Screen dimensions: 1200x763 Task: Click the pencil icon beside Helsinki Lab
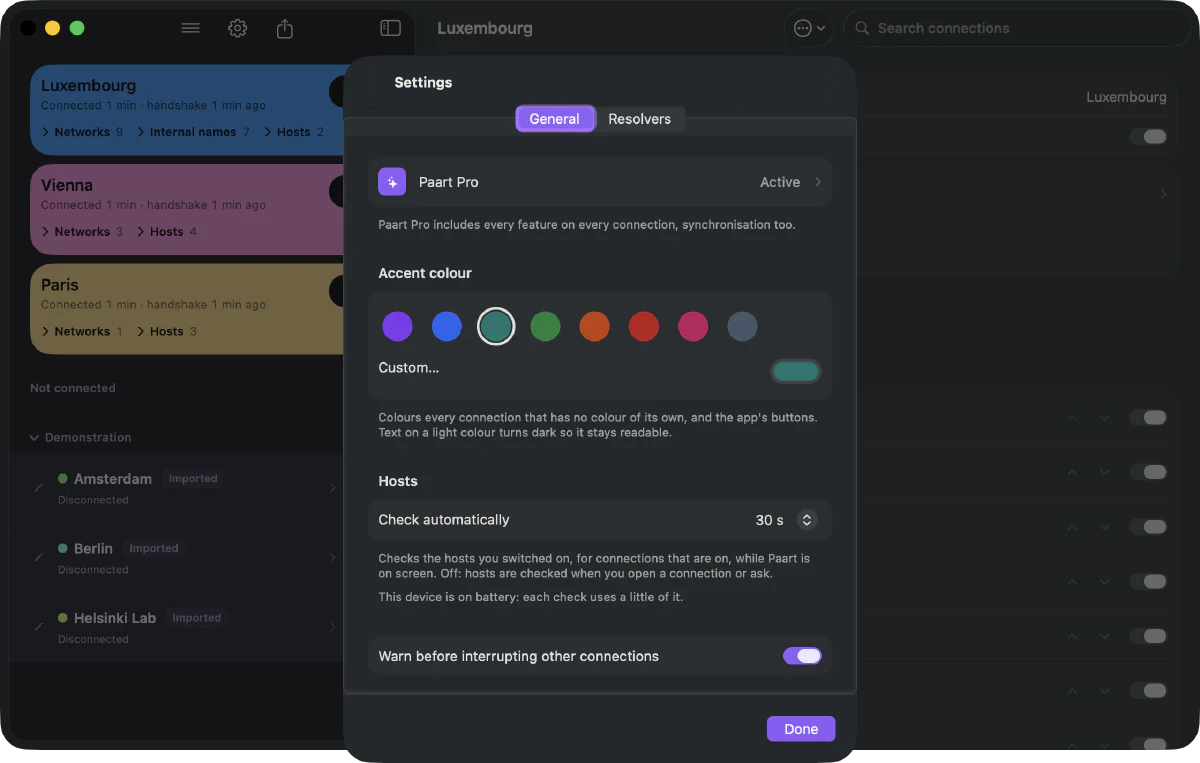pyautogui.click(x=39, y=628)
